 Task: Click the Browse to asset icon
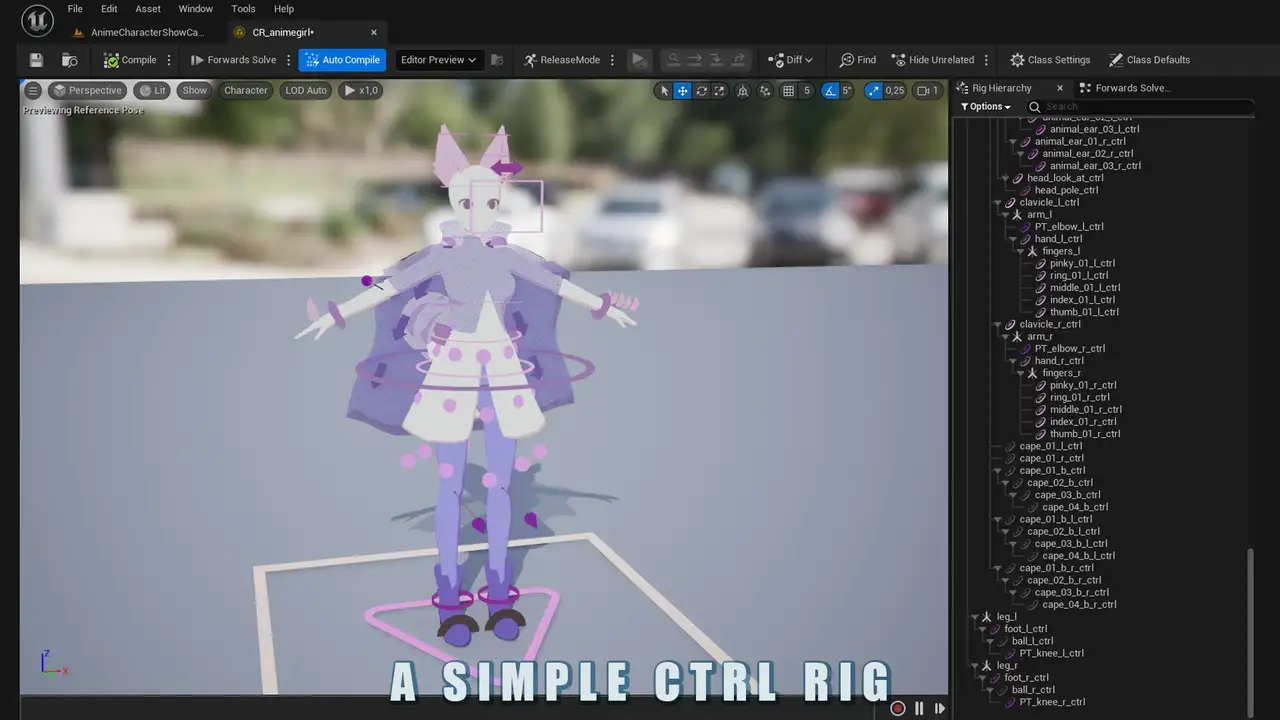tap(69, 60)
